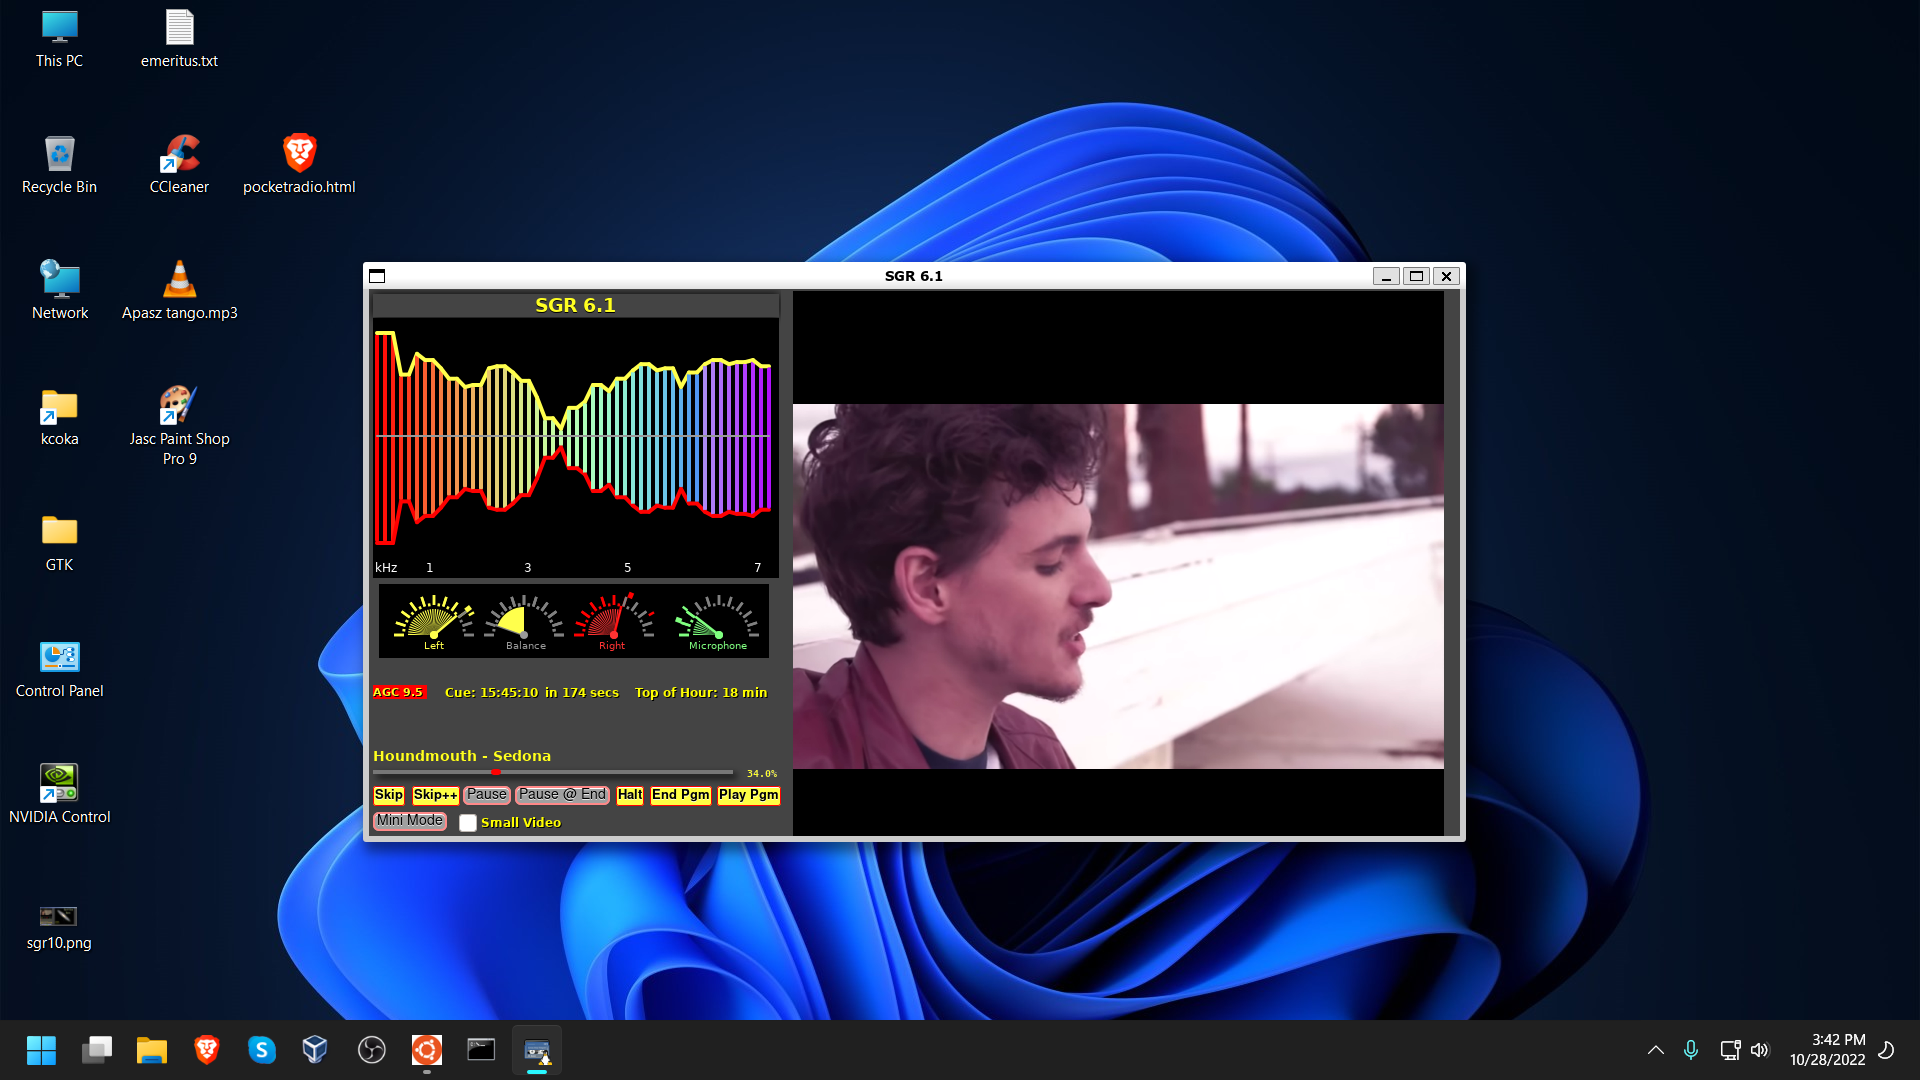Click the focus assist moon icon

point(1886,1050)
